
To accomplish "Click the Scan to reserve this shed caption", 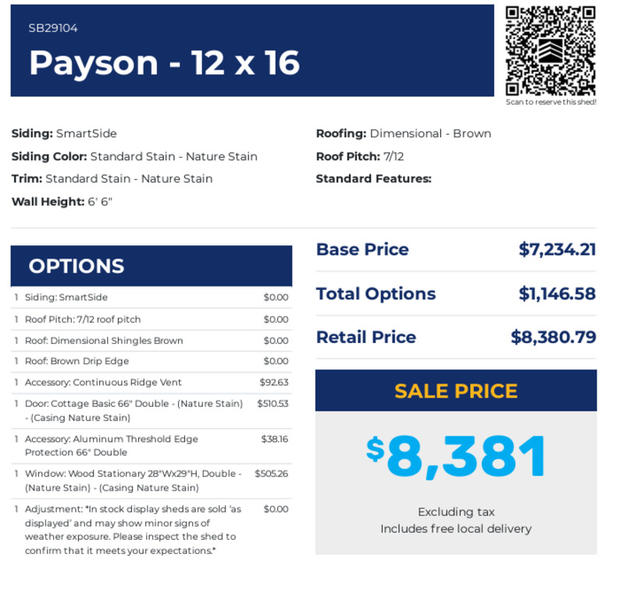I will pyautogui.click(x=551, y=102).
